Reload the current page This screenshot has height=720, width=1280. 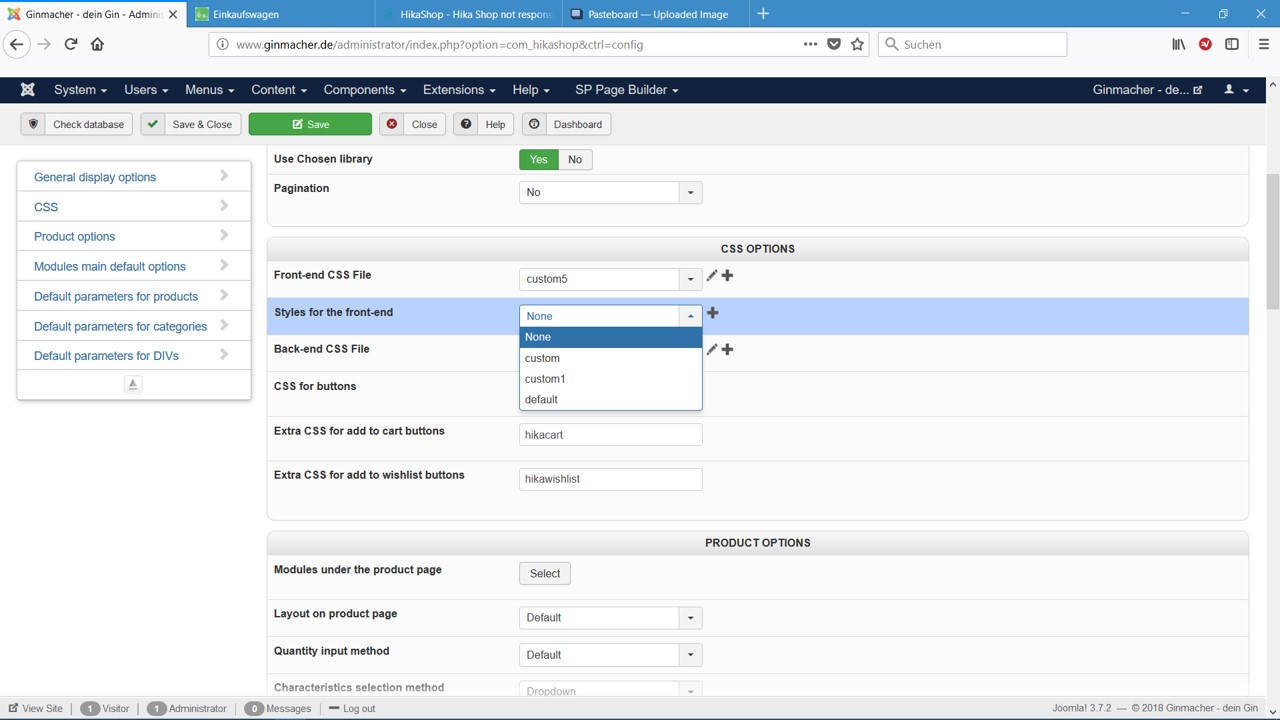[x=71, y=44]
